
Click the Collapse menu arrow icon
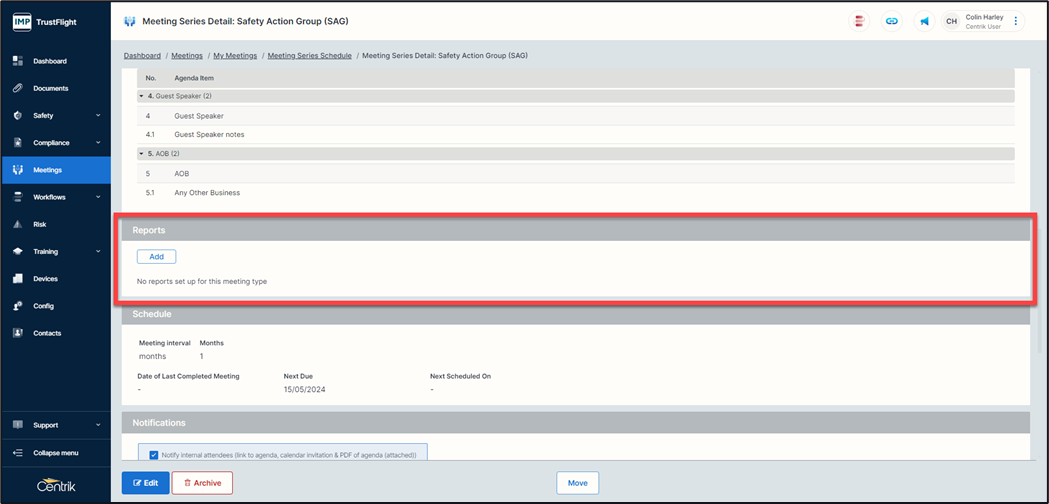(x=18, y=453)
